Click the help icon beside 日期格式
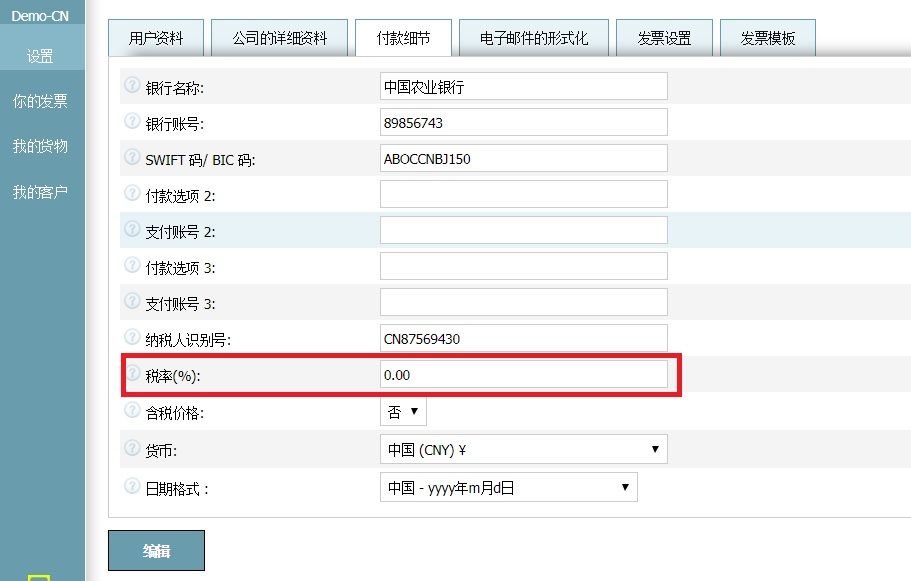 point(130,487)
